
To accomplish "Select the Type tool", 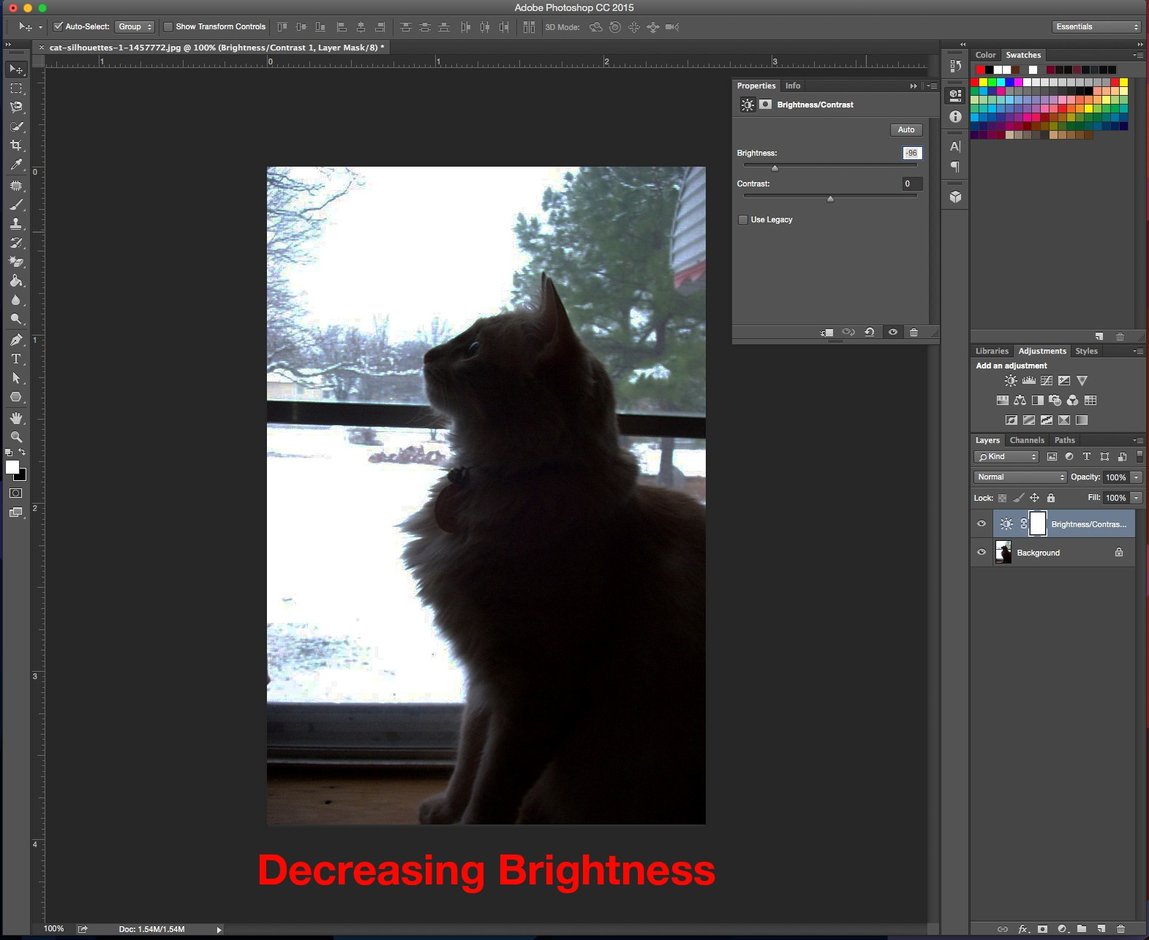I will pyautogui.click(x=16, y=357).
